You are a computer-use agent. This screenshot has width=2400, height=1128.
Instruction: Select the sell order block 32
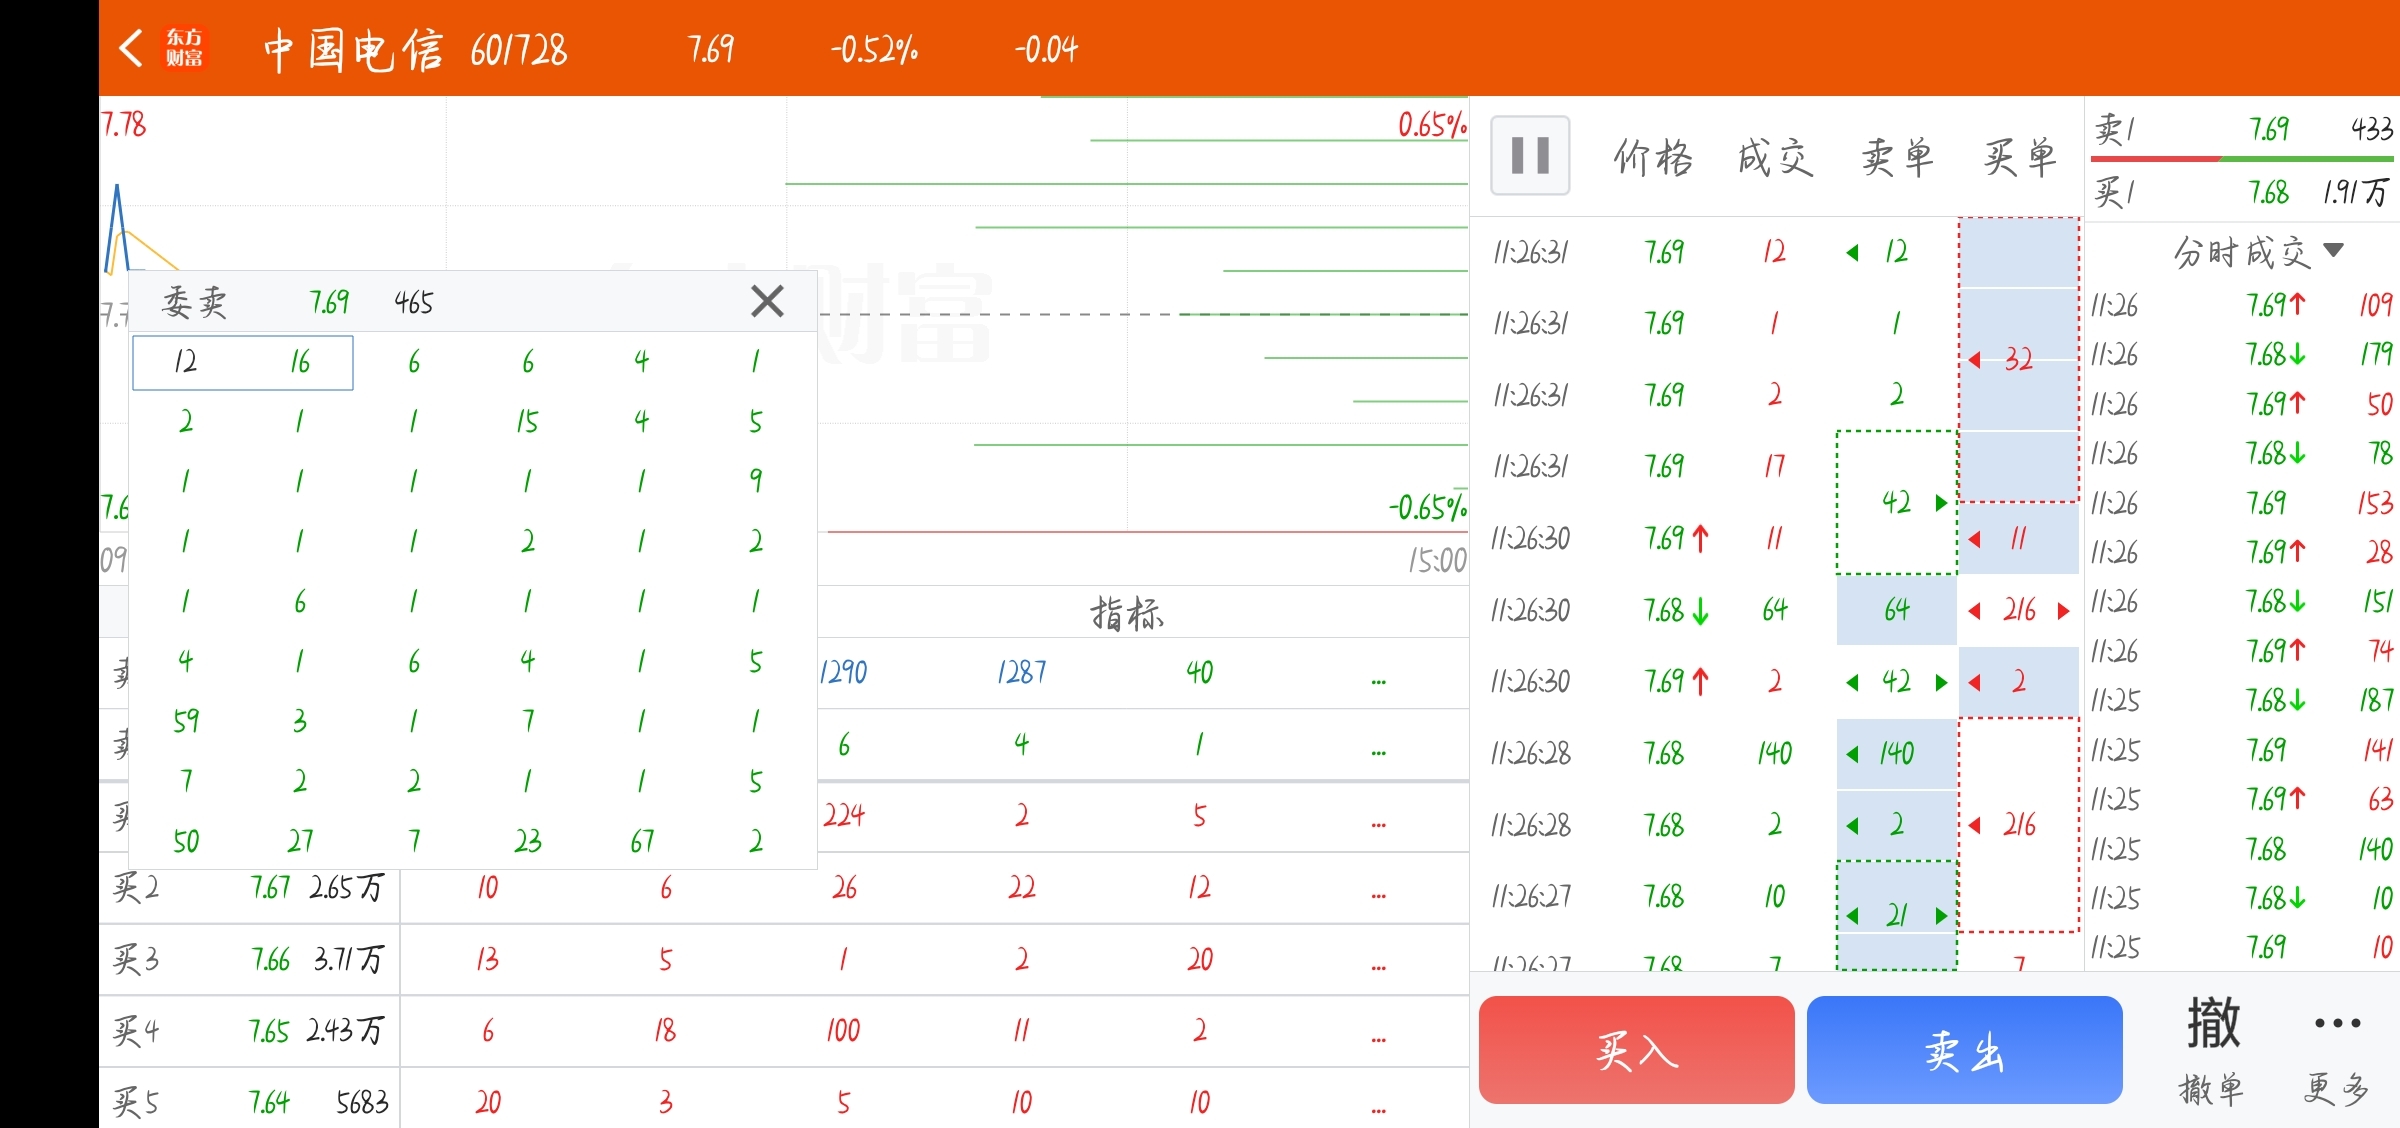tap(2018, 360)
